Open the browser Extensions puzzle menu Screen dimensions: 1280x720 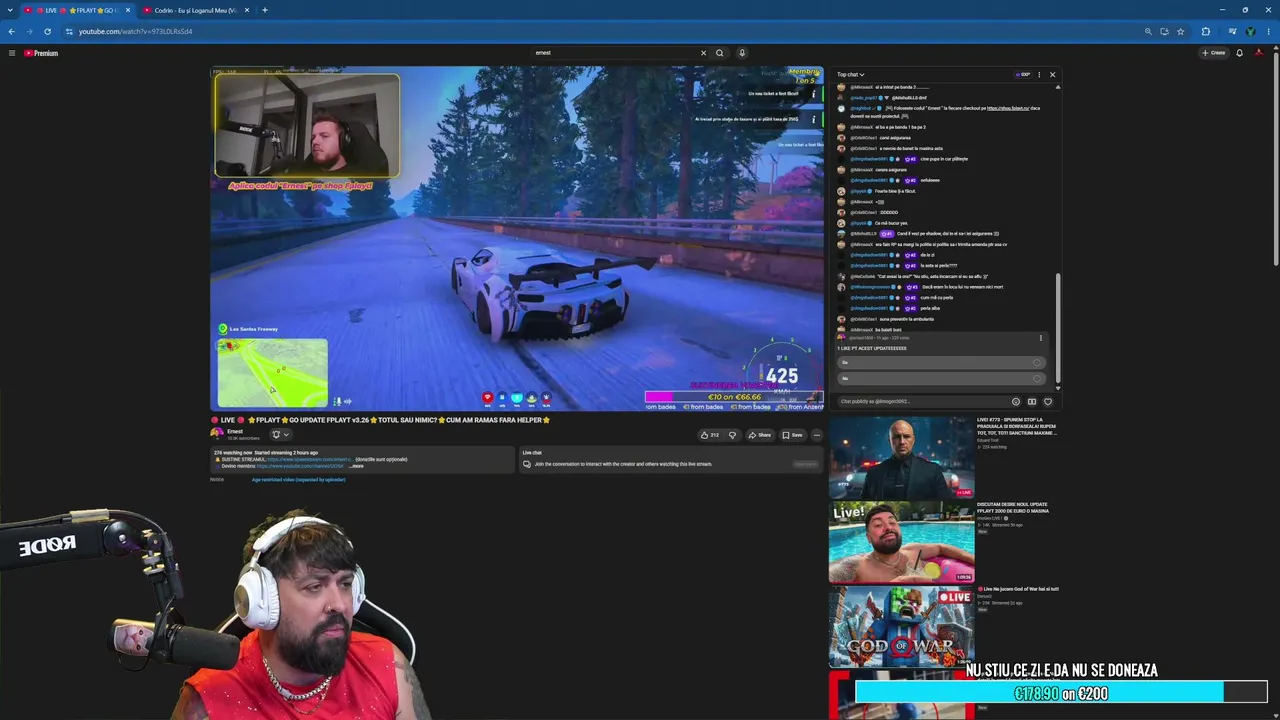[x=1205, y=31]
